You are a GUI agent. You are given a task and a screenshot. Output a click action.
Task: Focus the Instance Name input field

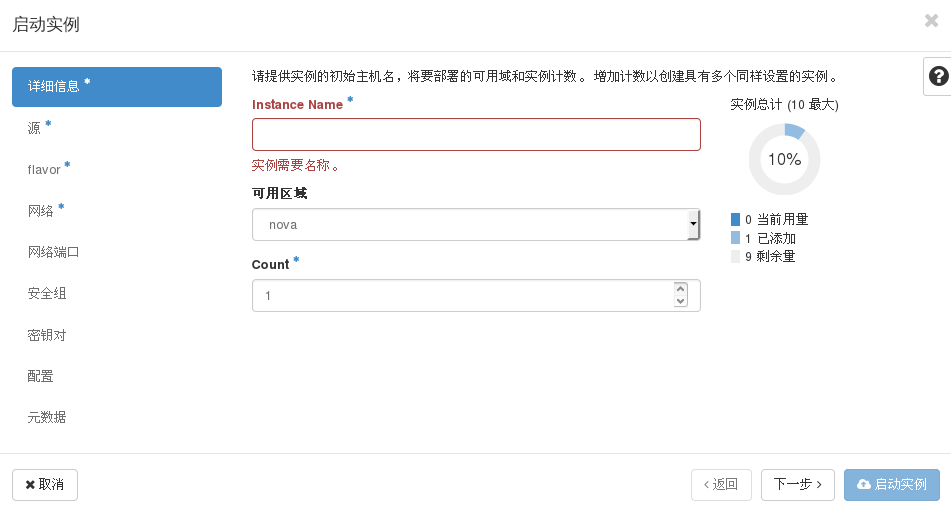pos(476,135)
